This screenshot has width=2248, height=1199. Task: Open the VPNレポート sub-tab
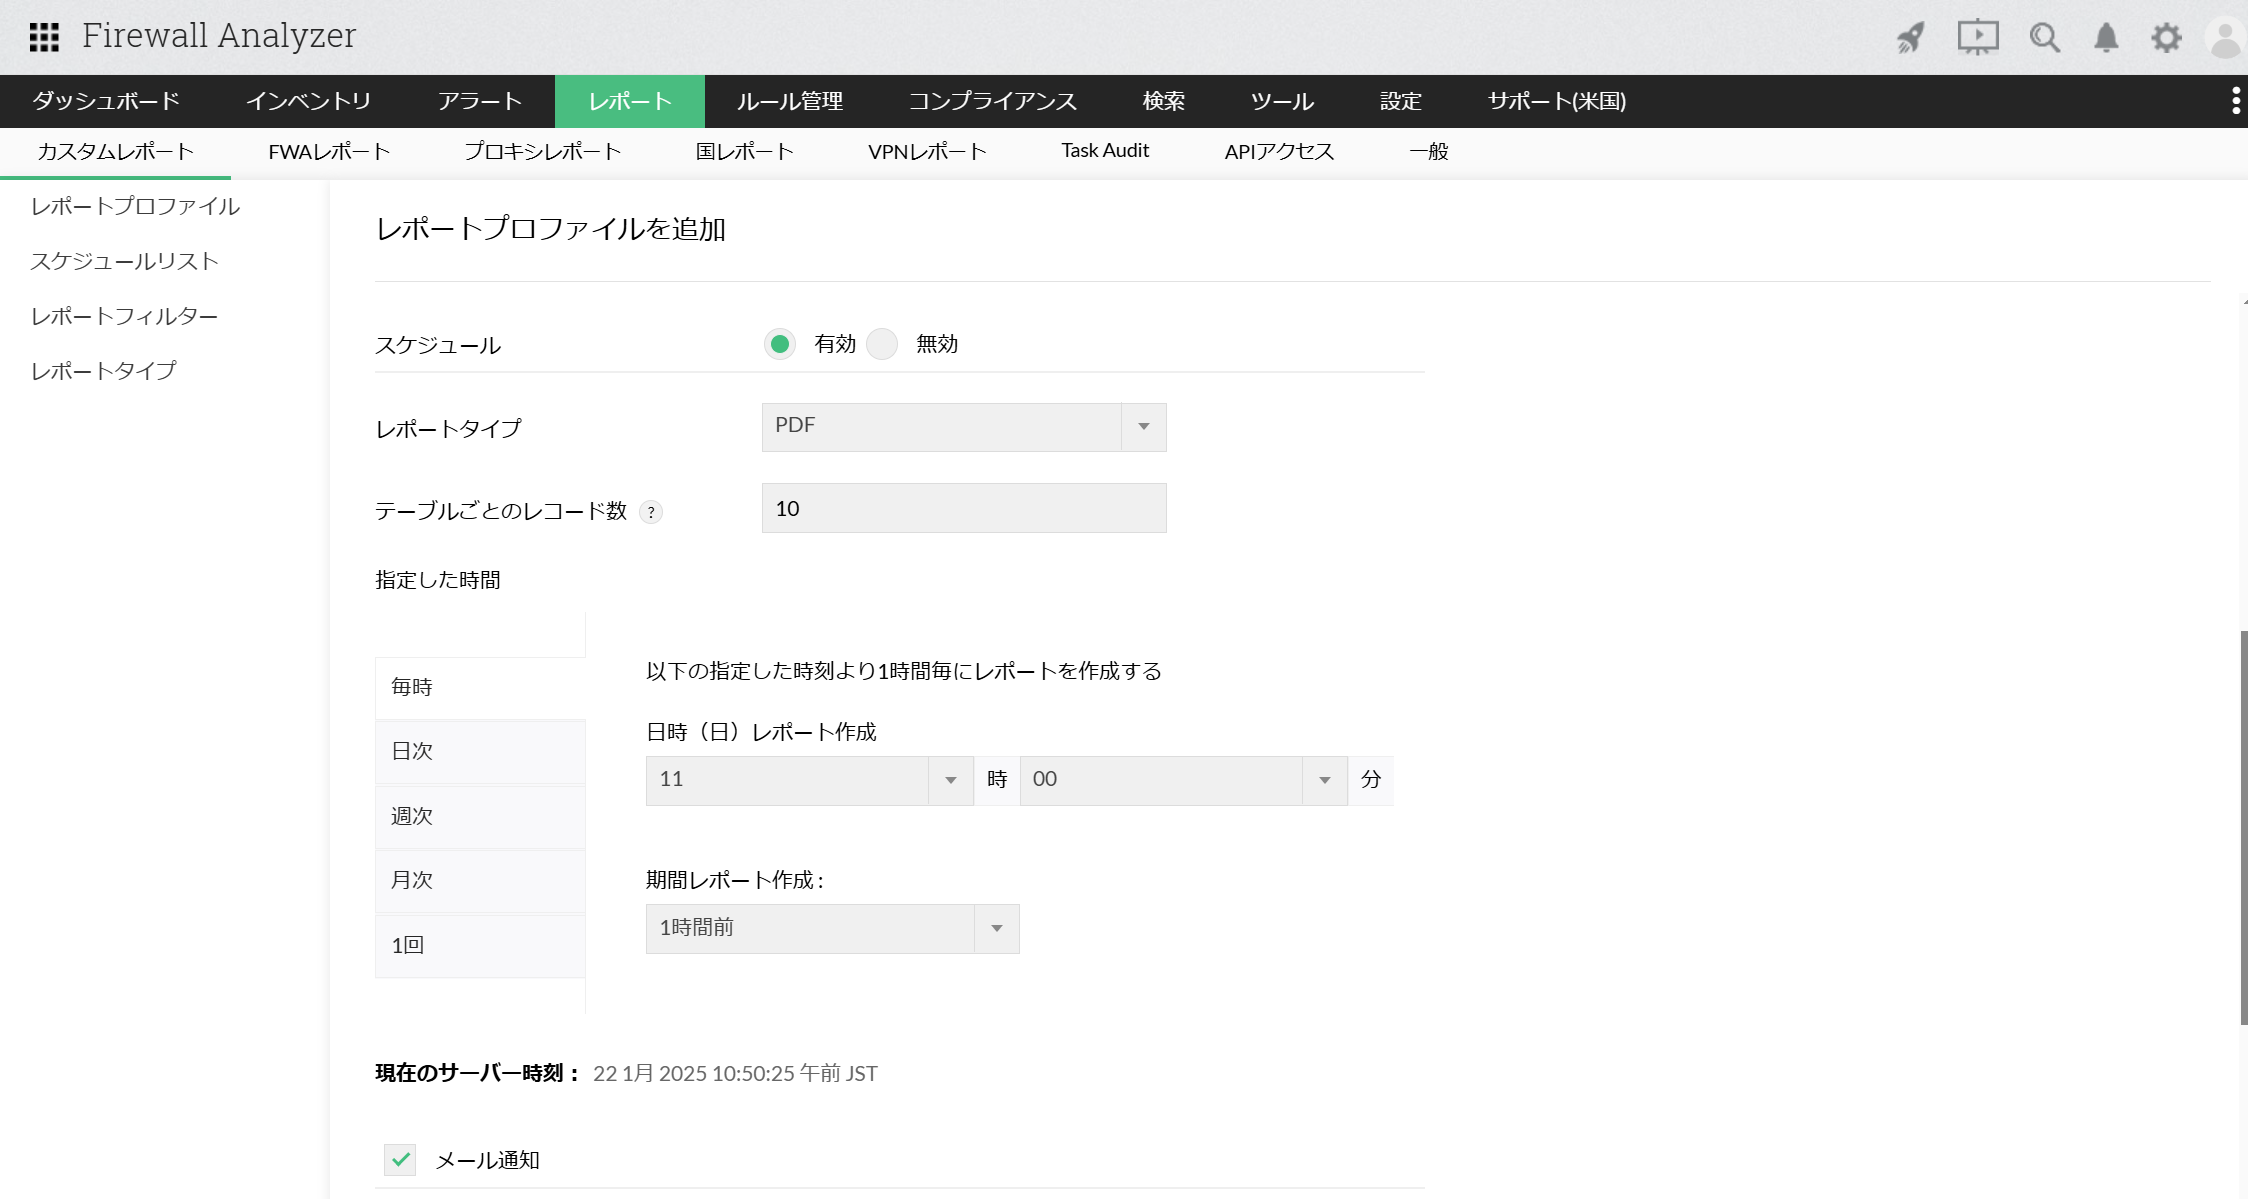[927, 152]
